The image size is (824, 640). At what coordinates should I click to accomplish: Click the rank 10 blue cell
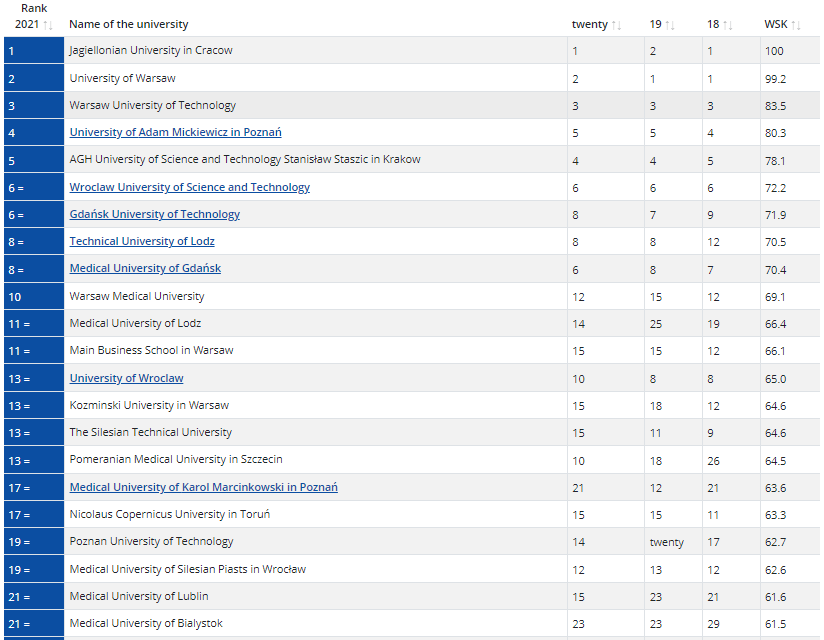33,296
